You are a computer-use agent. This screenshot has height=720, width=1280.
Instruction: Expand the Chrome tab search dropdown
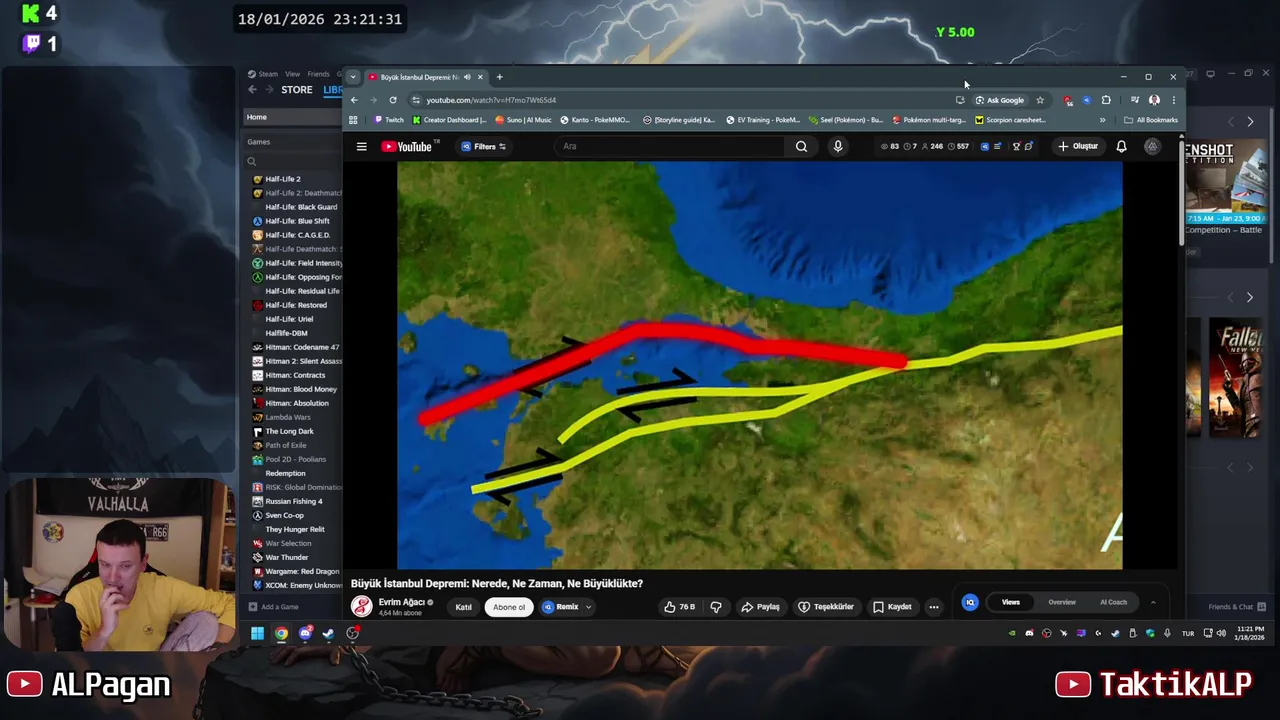[352, 77]
